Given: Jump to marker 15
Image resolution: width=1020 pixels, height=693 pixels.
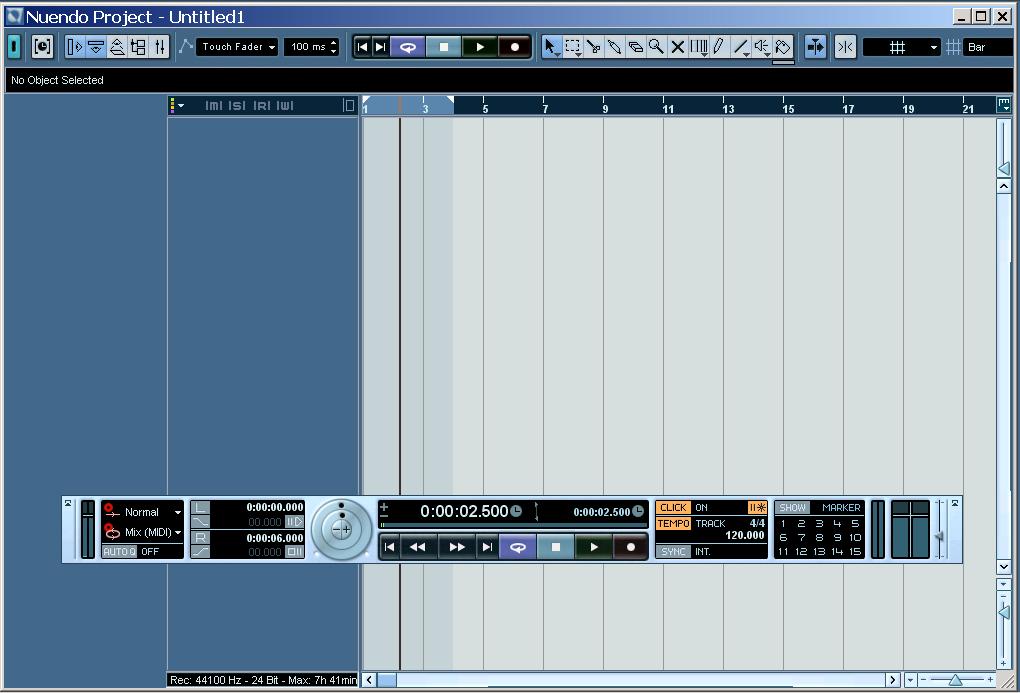Looking at the screenshot, I should point(855,552).
